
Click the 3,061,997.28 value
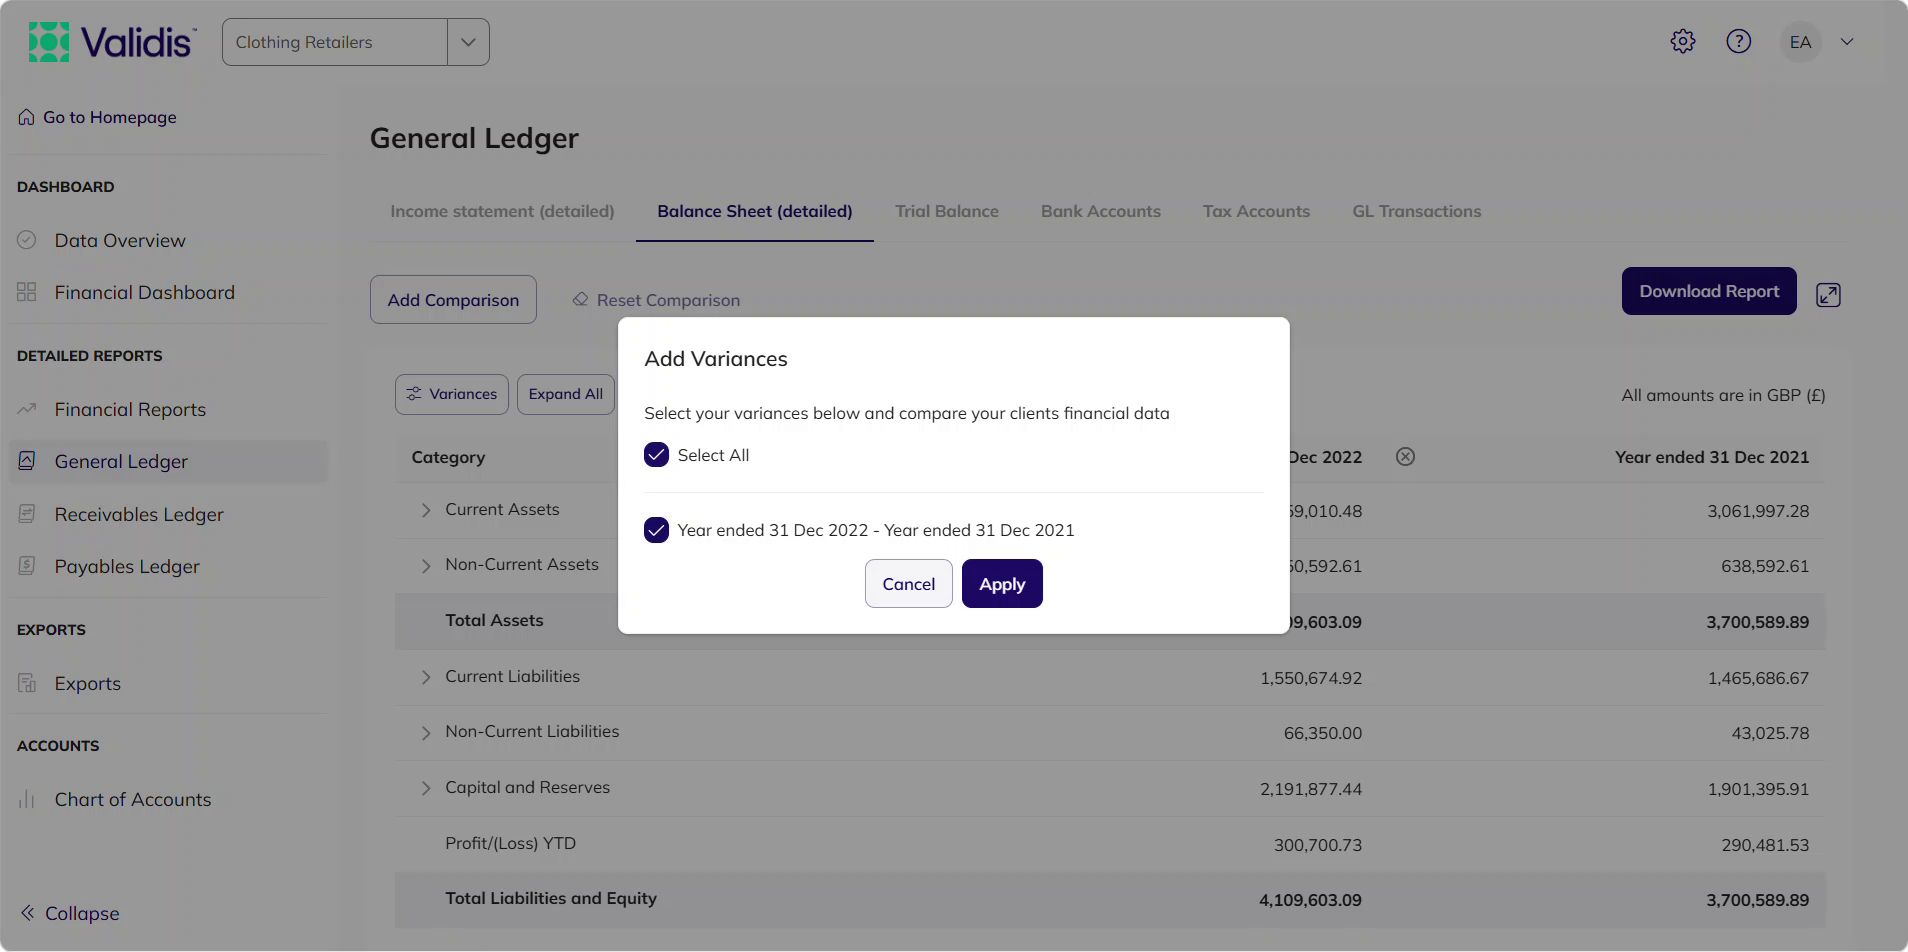tap(1758, 511)
